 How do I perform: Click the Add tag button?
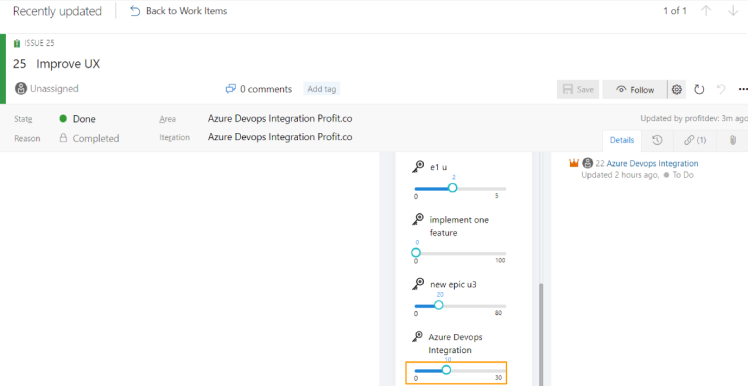(322, 89)
